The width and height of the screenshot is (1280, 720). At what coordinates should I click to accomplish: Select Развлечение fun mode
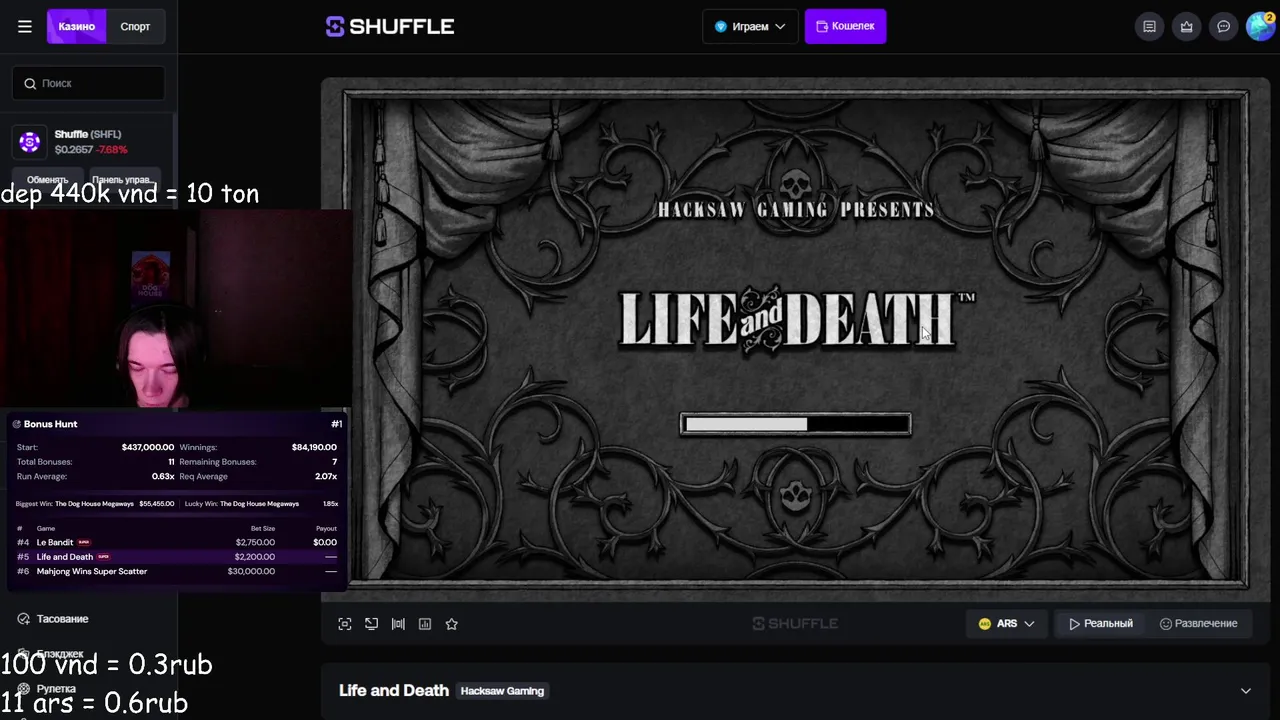click(1198, 624)
